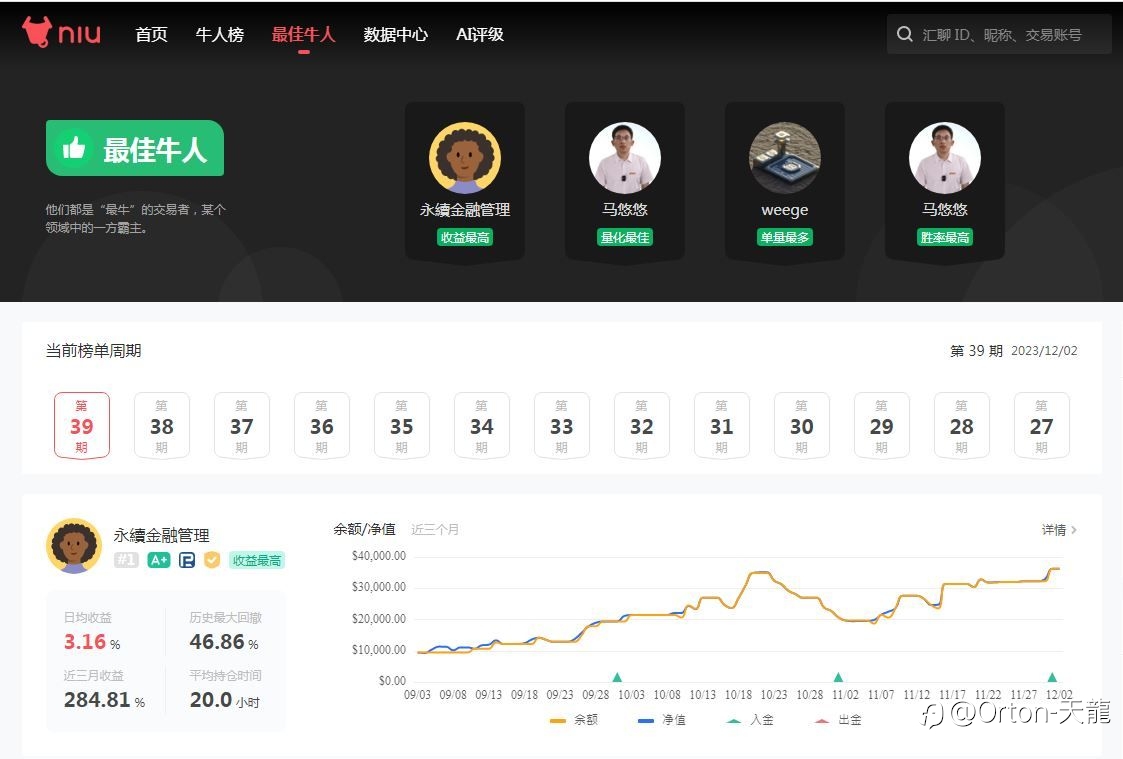Toggle 入金 markers in chart legend

(750, 720)
